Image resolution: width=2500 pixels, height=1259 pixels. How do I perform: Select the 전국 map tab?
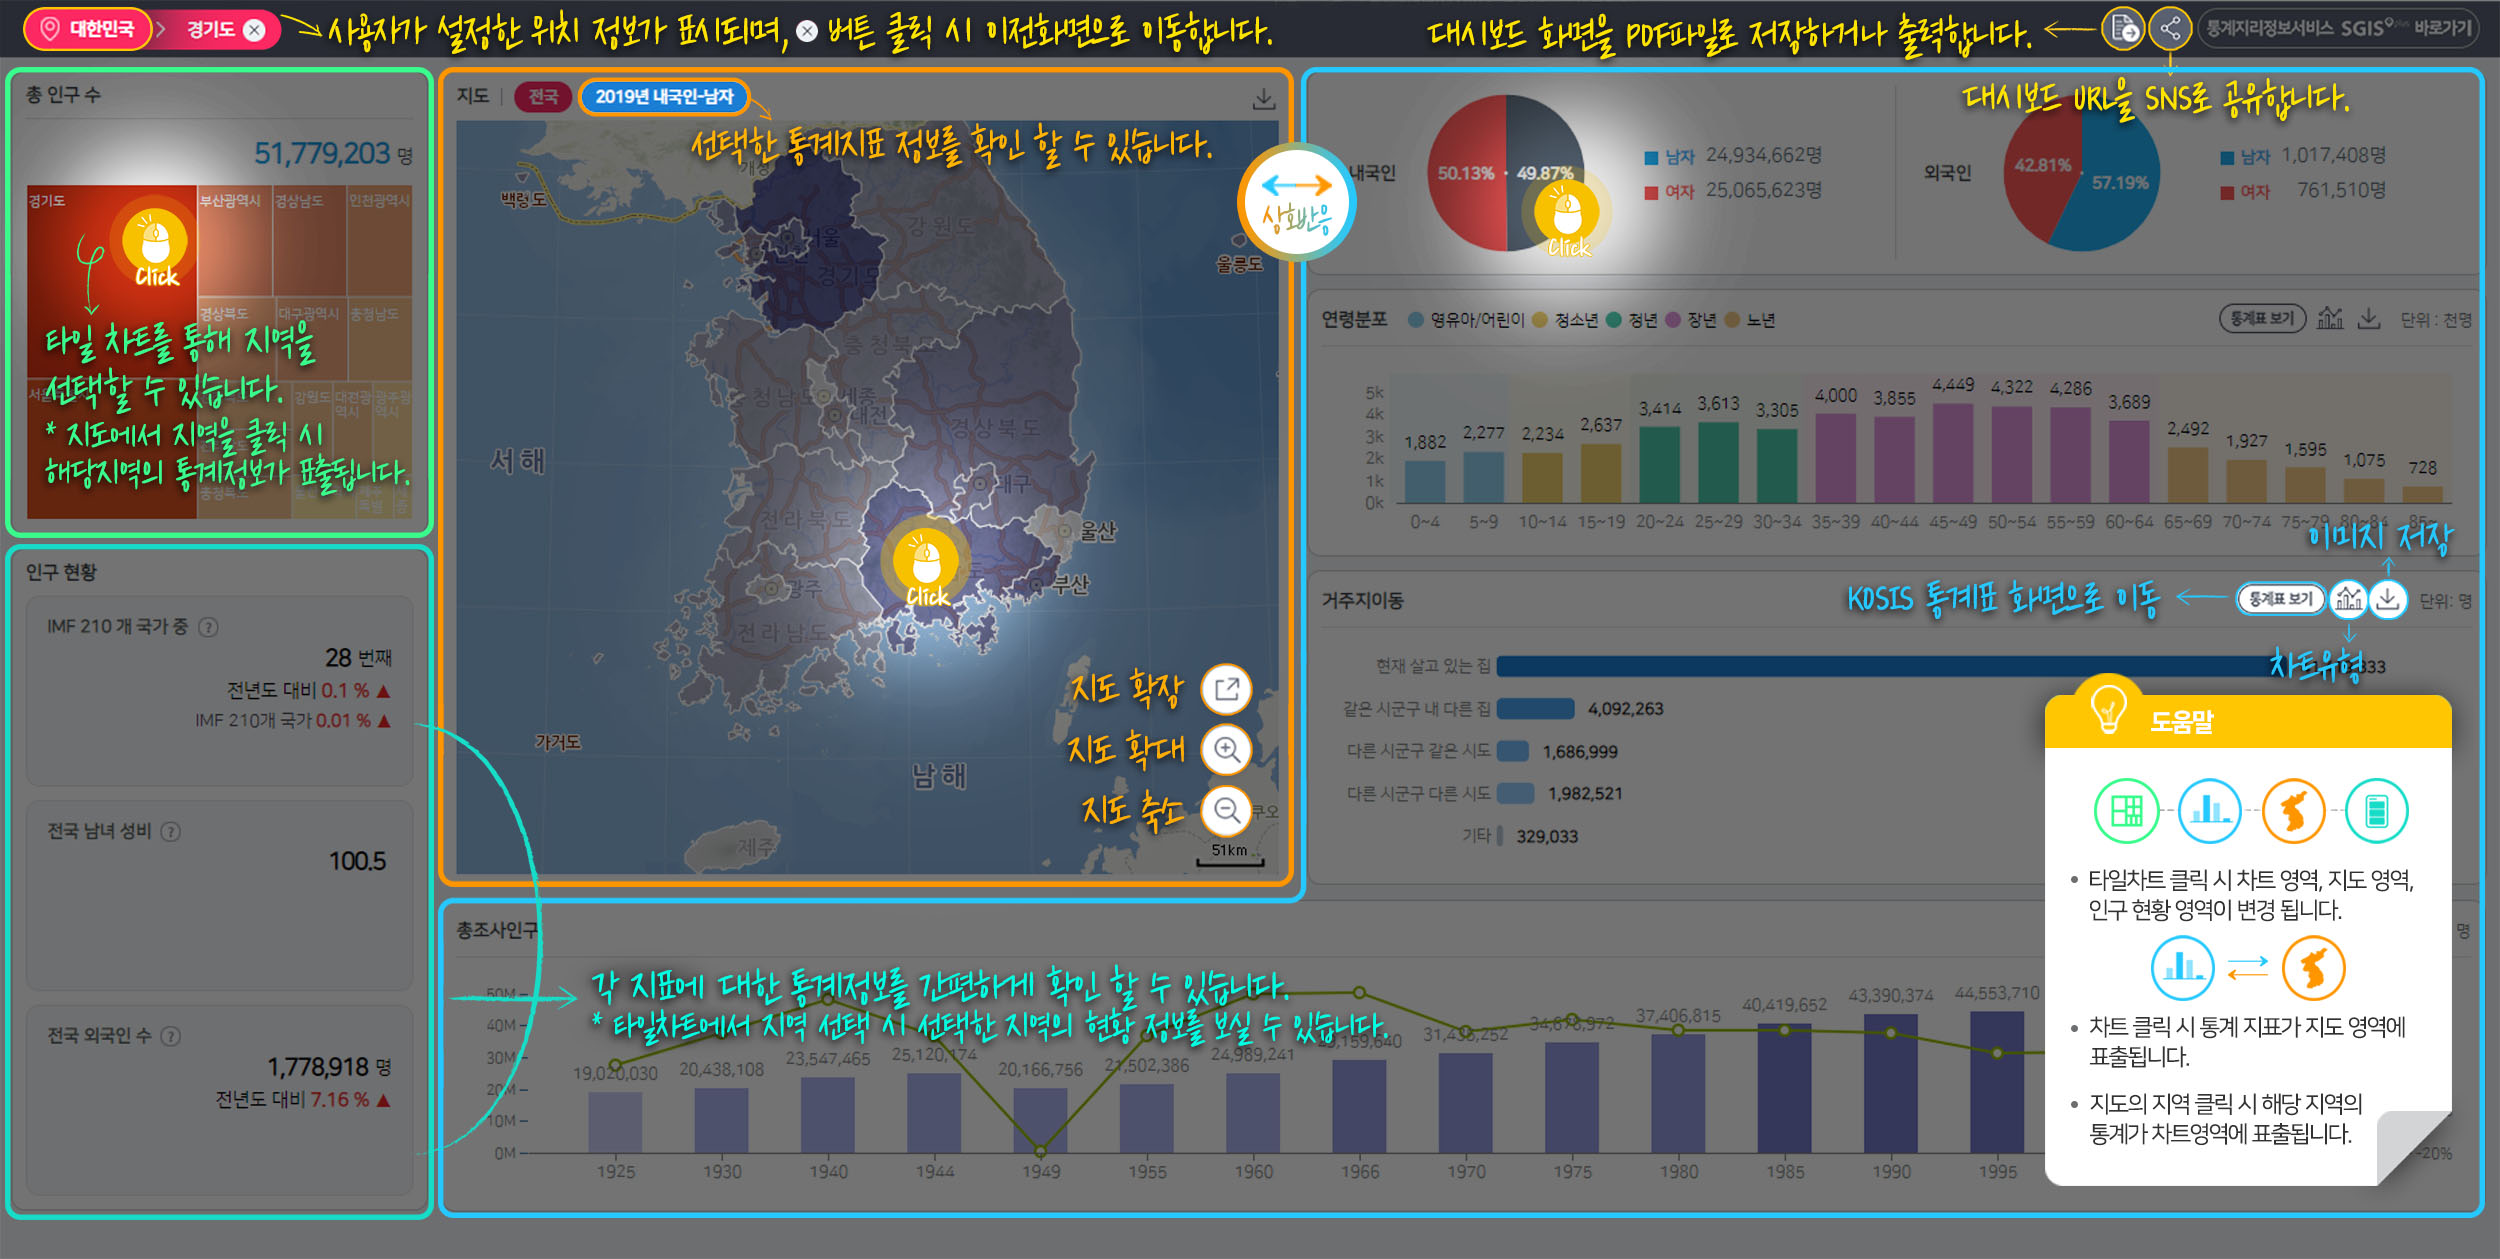543,97
